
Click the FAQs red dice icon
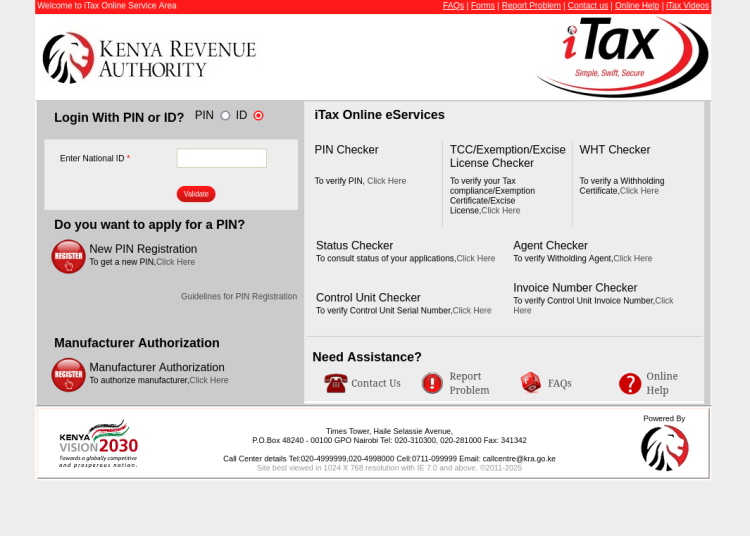[531, 383]
